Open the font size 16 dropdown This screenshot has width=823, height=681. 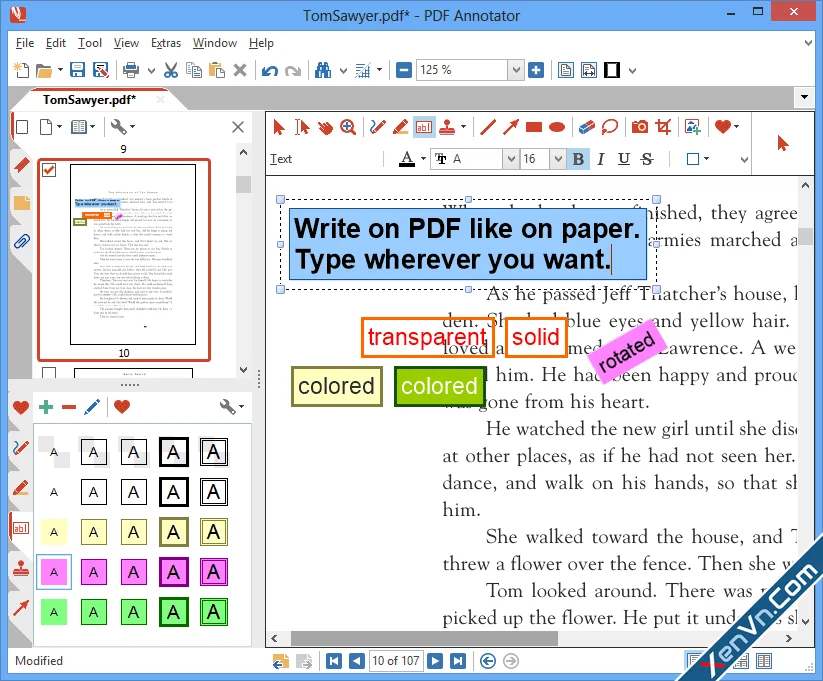pyautogui.click(x=557, y=159)
